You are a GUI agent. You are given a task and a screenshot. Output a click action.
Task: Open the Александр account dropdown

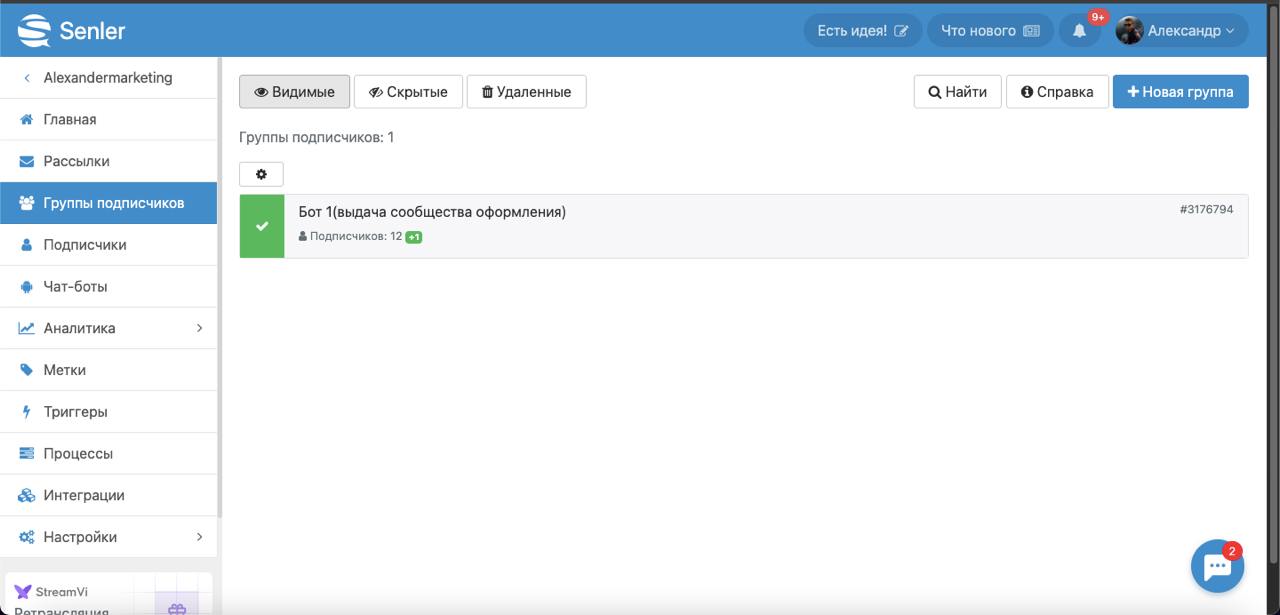tap(1181, 31)
